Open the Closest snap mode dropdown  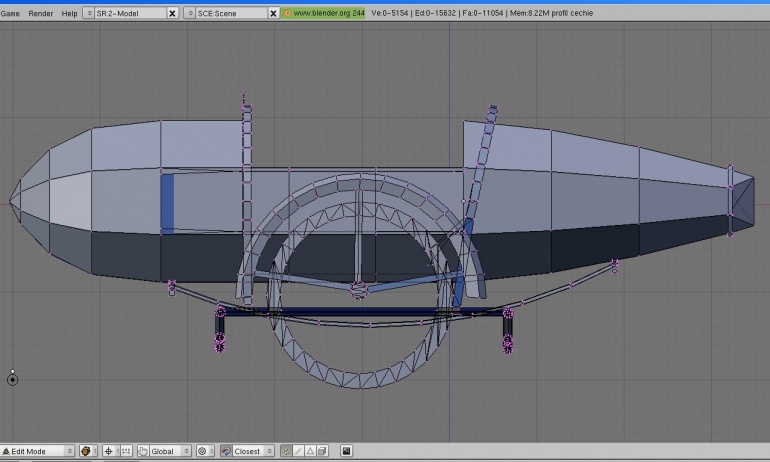(253, 451)
